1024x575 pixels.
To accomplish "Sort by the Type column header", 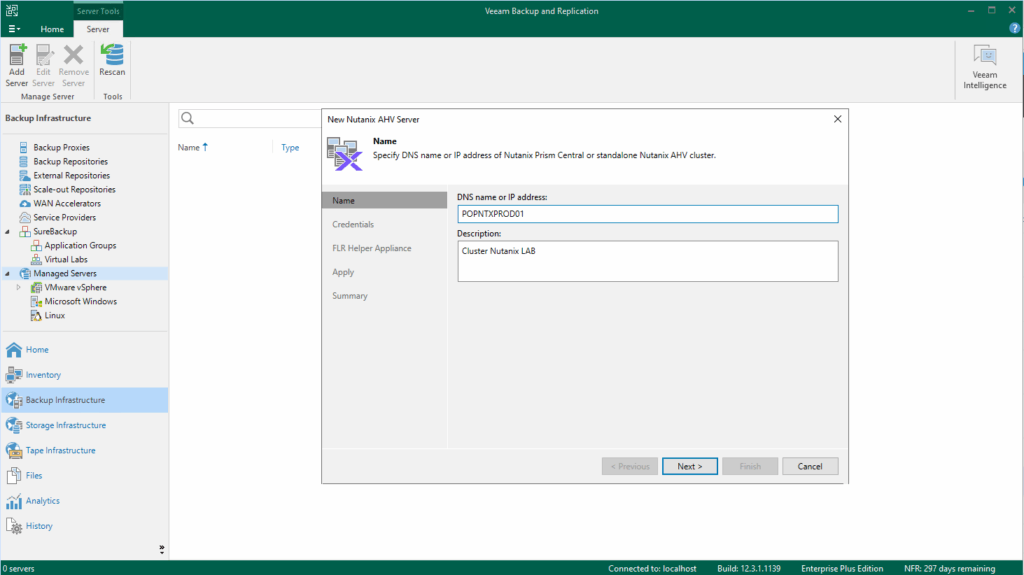I will tap(290, 148).
